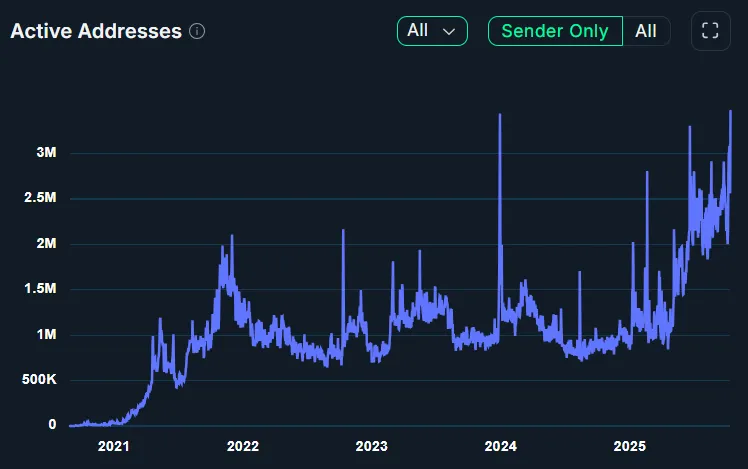Select the 2021 label on the x-axis

coord(113,446)
